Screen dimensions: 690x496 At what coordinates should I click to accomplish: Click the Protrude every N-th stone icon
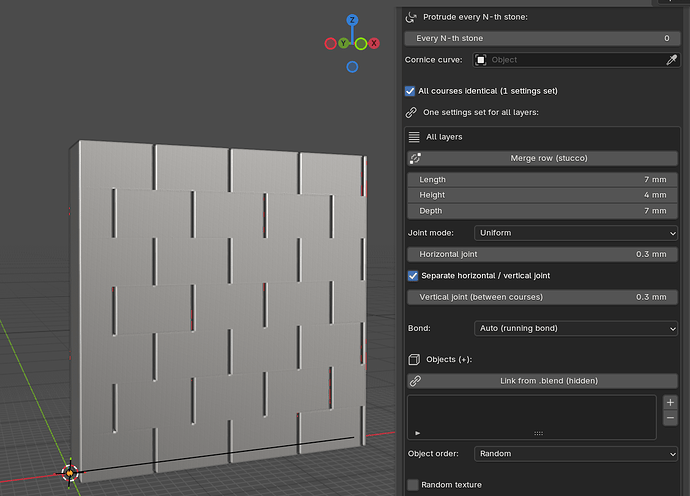[x=411, y=17]
